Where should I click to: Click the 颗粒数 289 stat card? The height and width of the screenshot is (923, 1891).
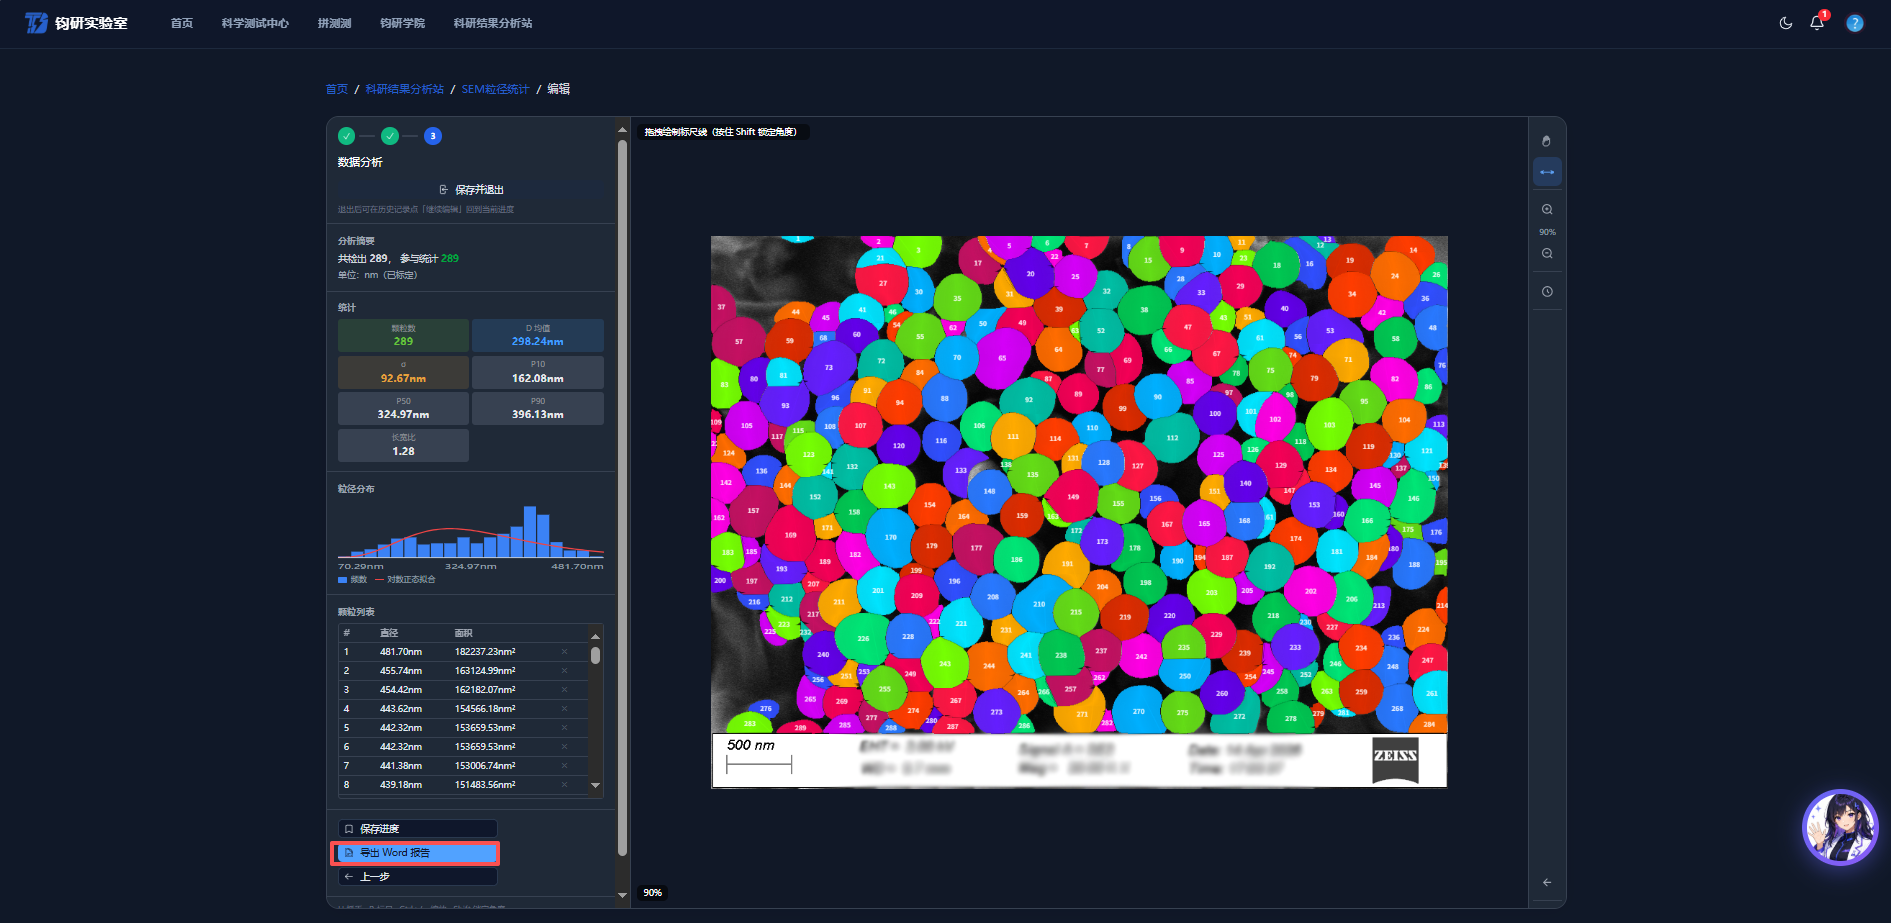tap(403, 335)
